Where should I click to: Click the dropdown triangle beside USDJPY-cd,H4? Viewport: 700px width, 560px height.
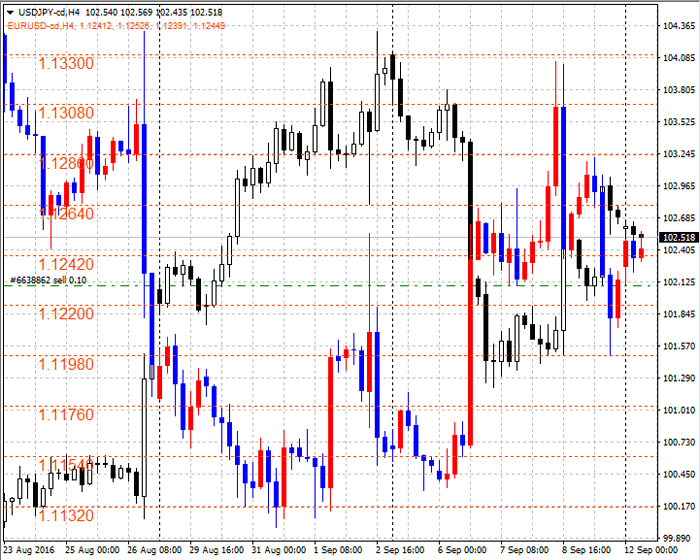click(8, 10)
